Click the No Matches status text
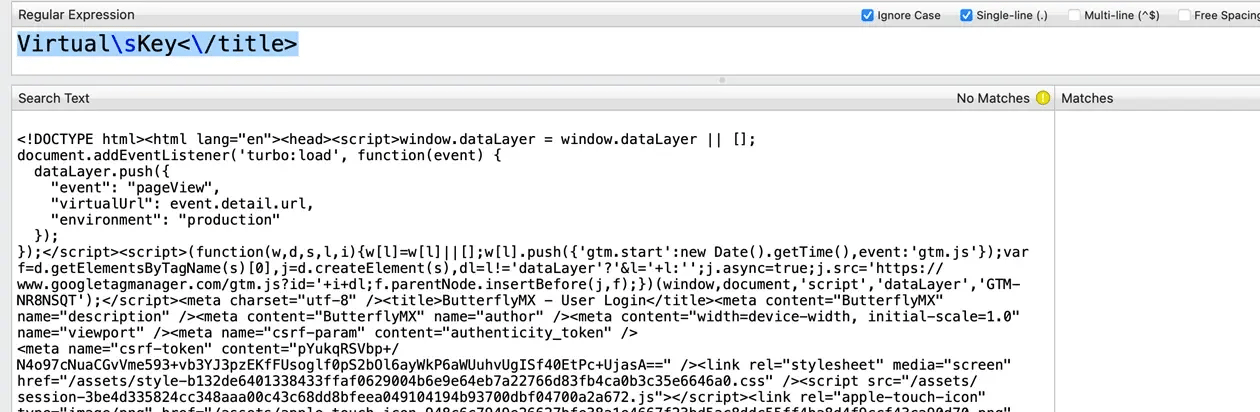Viewport: 1260px width, 412px height. pos(992,98)
